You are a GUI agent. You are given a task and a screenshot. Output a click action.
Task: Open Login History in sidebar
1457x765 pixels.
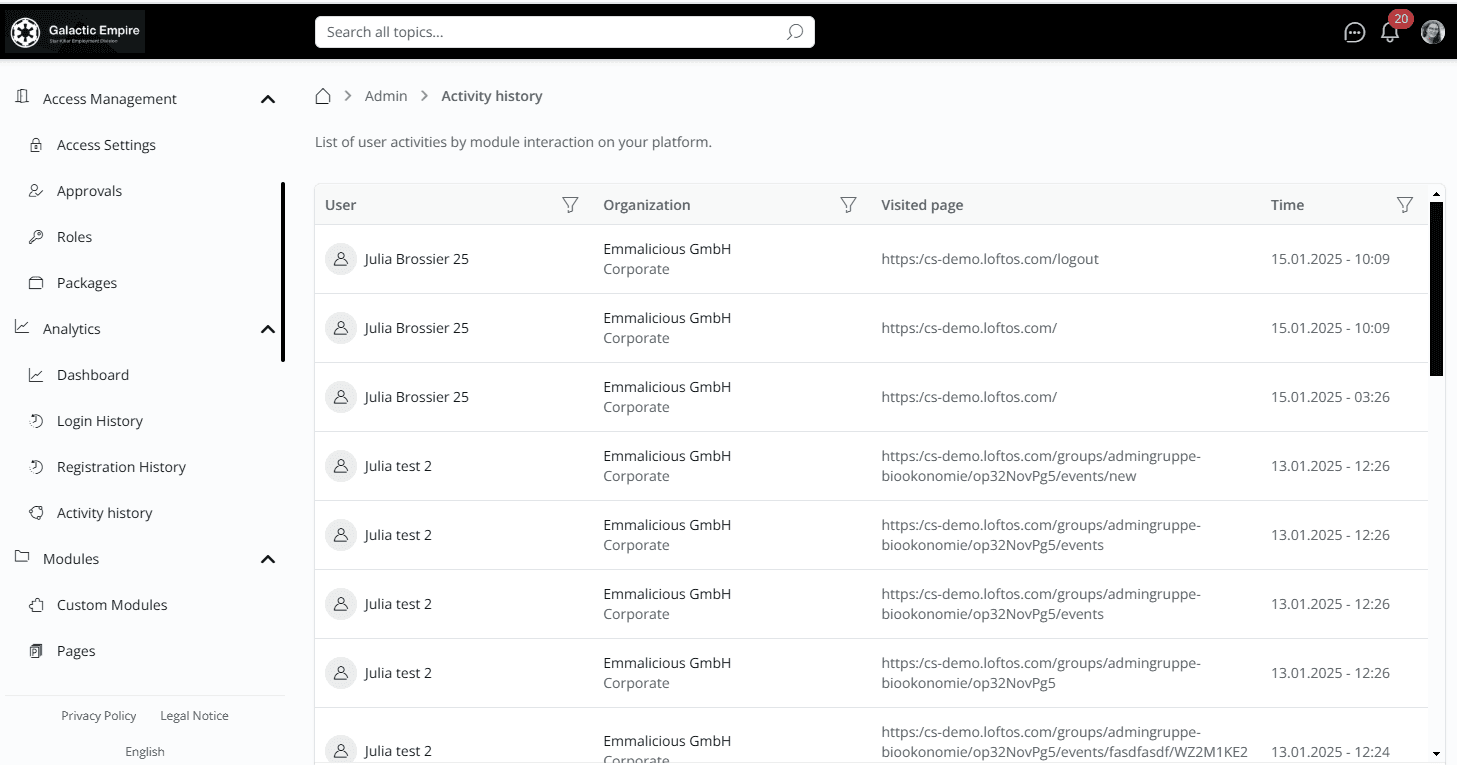pyautogui.click(x=99, y=421)
